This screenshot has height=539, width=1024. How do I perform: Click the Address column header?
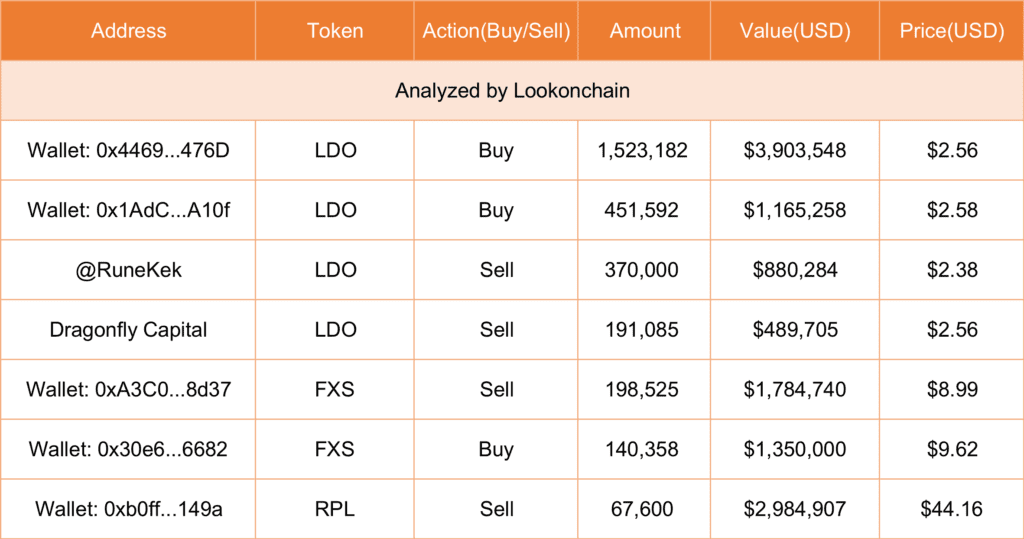click(x=128, y=31)
